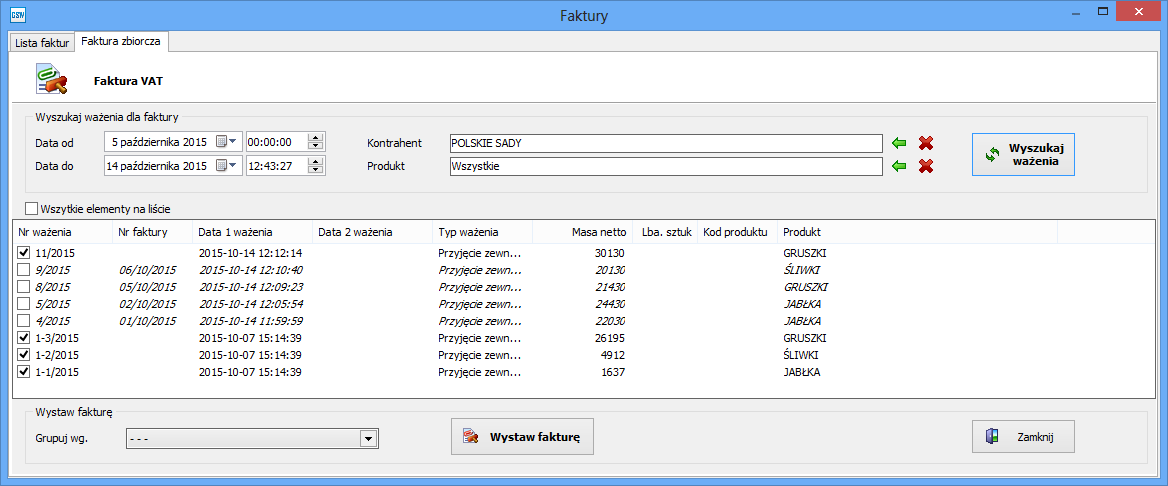Image resolution: width=1168 pixels, height=486 pixels.
Task: Clear Kontrahent with red X icon
Action: pos(926,143)
